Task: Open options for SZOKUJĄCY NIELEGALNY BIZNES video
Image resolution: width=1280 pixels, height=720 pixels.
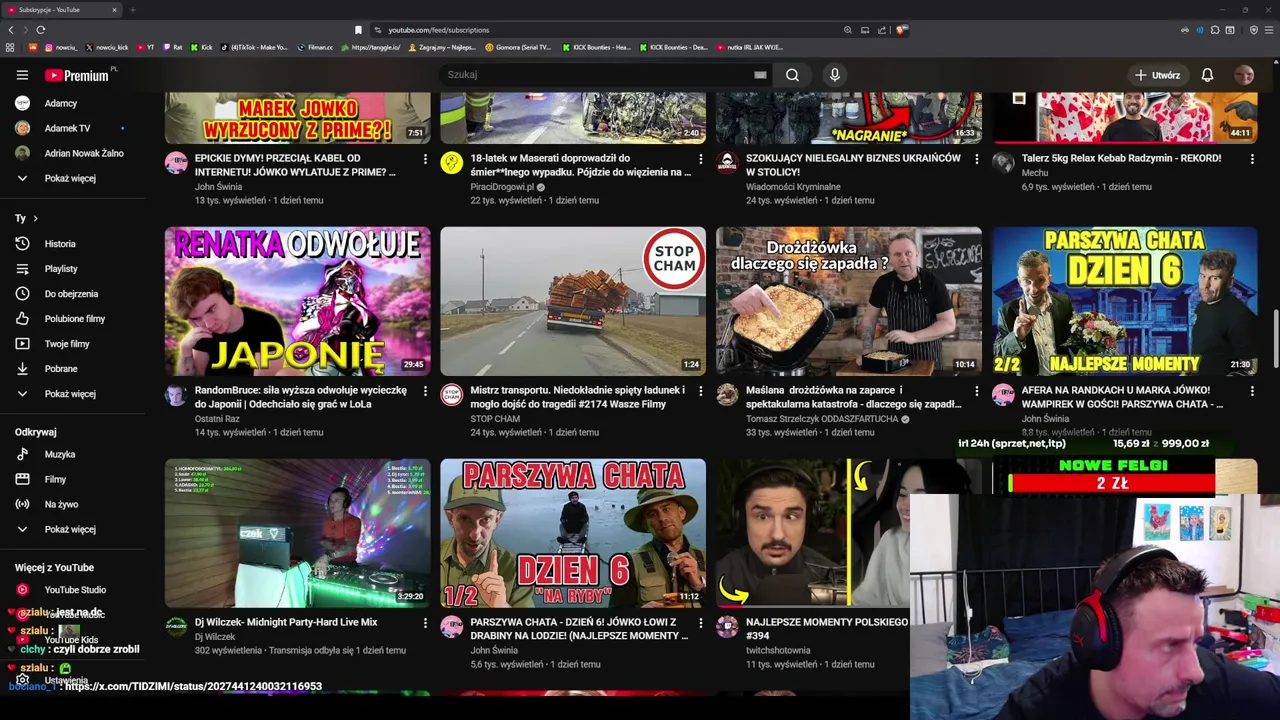Action: click(976, 159)
